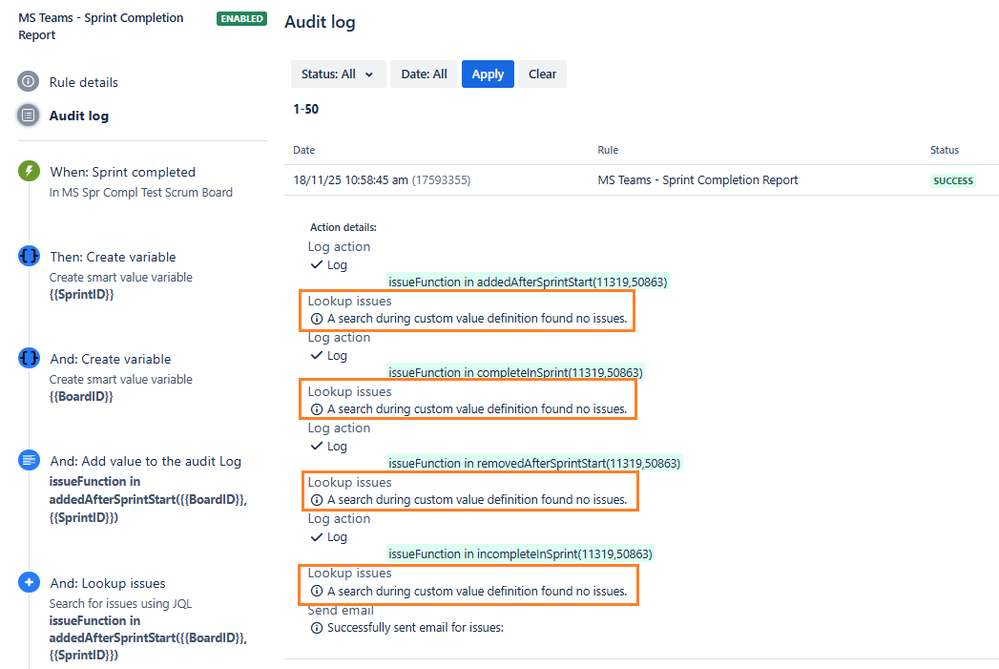999x669 pixels.
Task: Select 'And: Add value to the audit Log' step
Action: (x=145, y=461)
